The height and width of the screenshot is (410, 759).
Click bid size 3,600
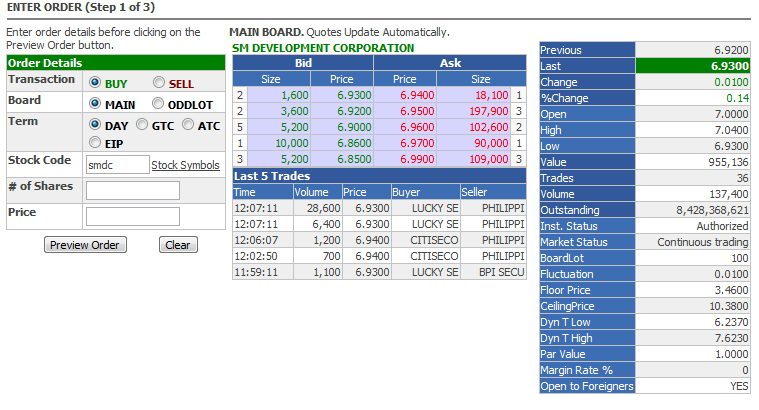click(294, 111)
